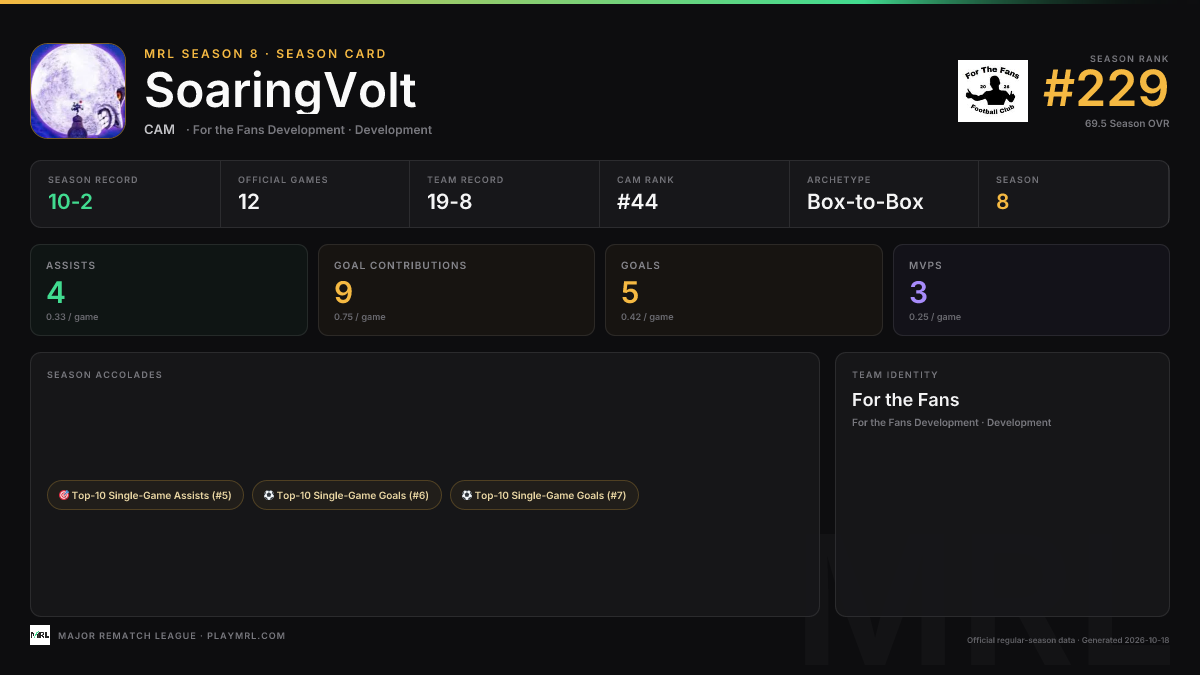Click the For the Fans team identity title
1200x675 pixels.
906,400
